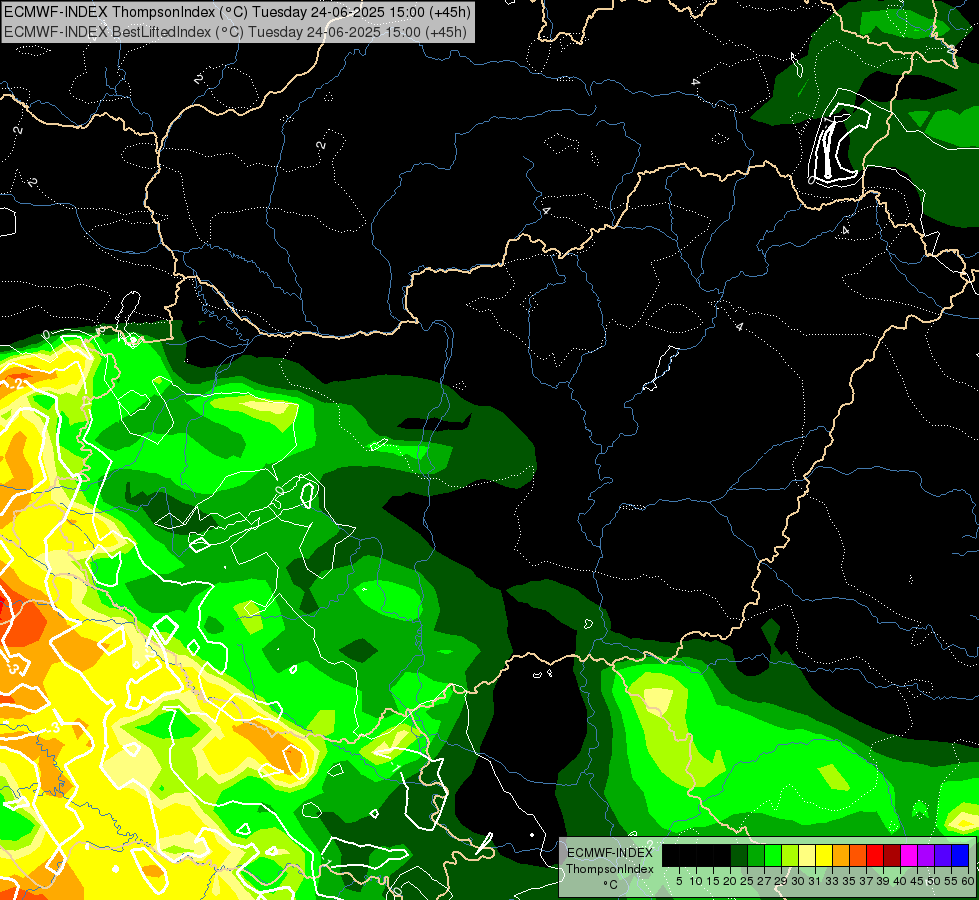979x900 pixels.
Task: Click the blue 55–60 legend swatch
Action: coord(960,855)
